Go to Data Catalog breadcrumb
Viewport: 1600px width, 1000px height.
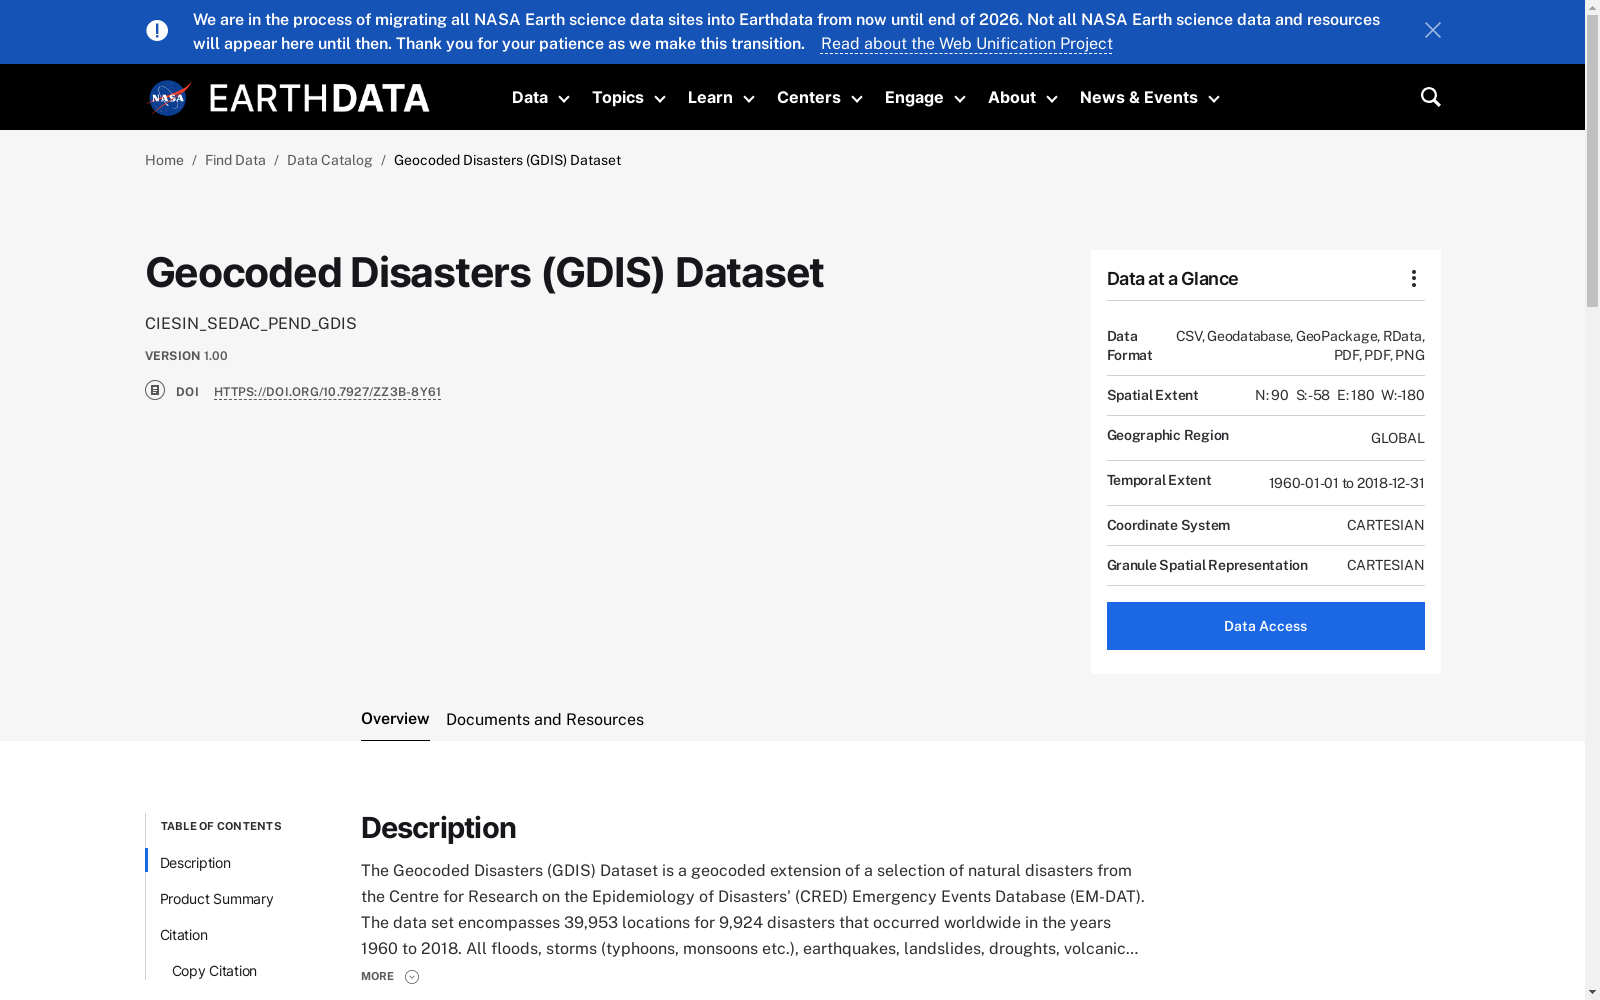pos(329,160)
